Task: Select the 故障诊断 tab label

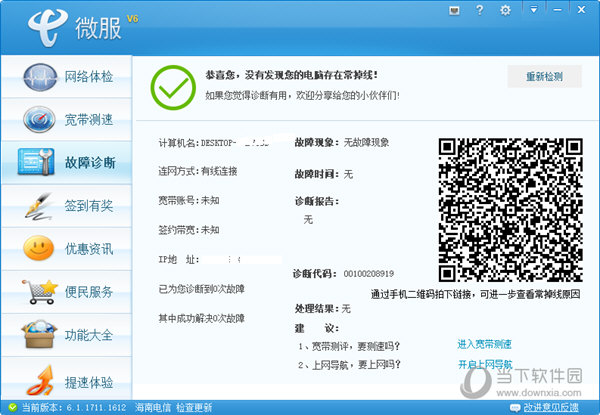Action: click(90, 163)
